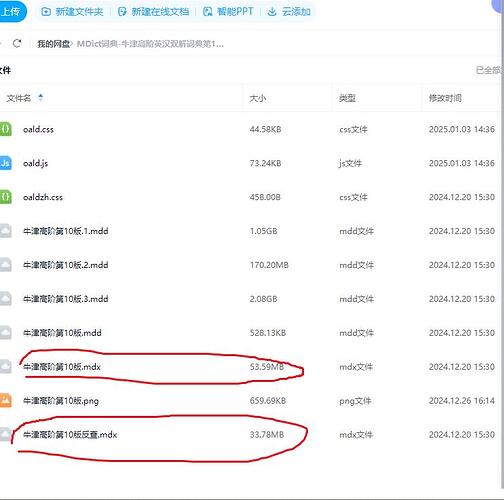
Task: Click the 2.08GB size value
Action: (x=264, y=299)
